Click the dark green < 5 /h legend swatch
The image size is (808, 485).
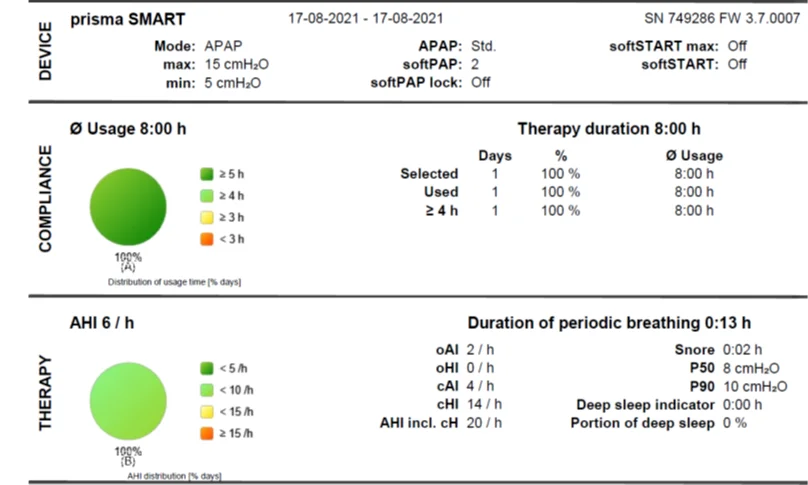tap(207, 366)
